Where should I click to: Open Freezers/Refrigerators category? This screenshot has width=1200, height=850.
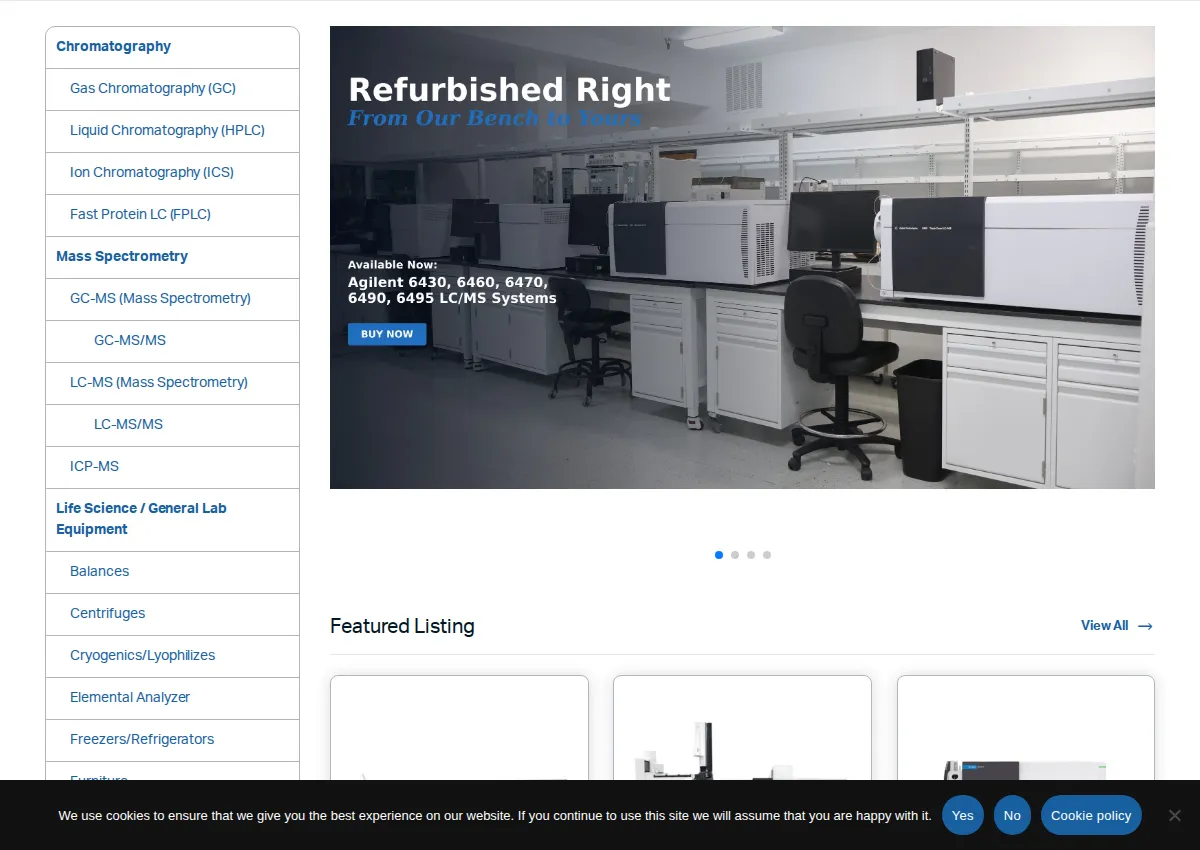point(142,740)
